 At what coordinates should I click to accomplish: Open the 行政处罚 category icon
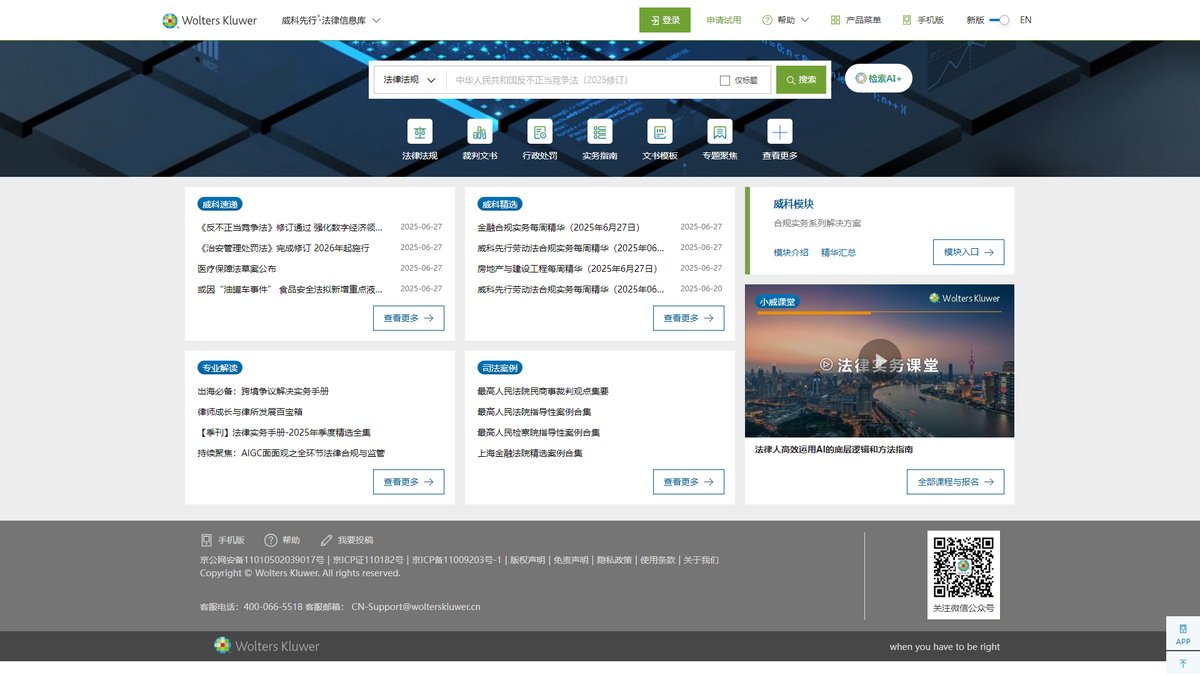(x=540, y=131)
